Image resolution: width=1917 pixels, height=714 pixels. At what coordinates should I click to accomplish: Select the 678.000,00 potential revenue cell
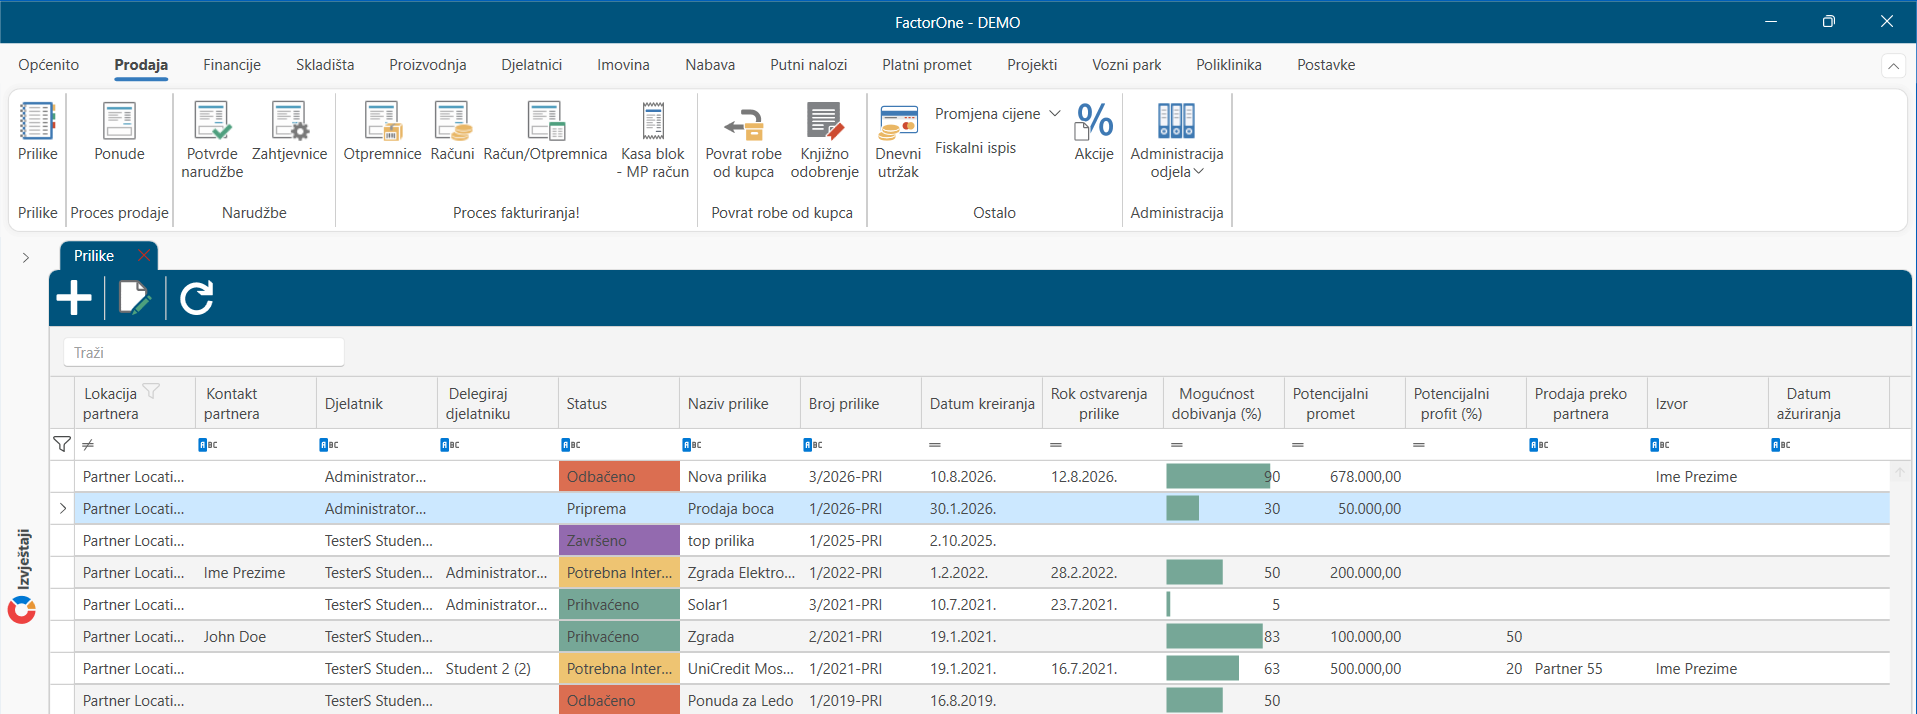pos(1345,477)
